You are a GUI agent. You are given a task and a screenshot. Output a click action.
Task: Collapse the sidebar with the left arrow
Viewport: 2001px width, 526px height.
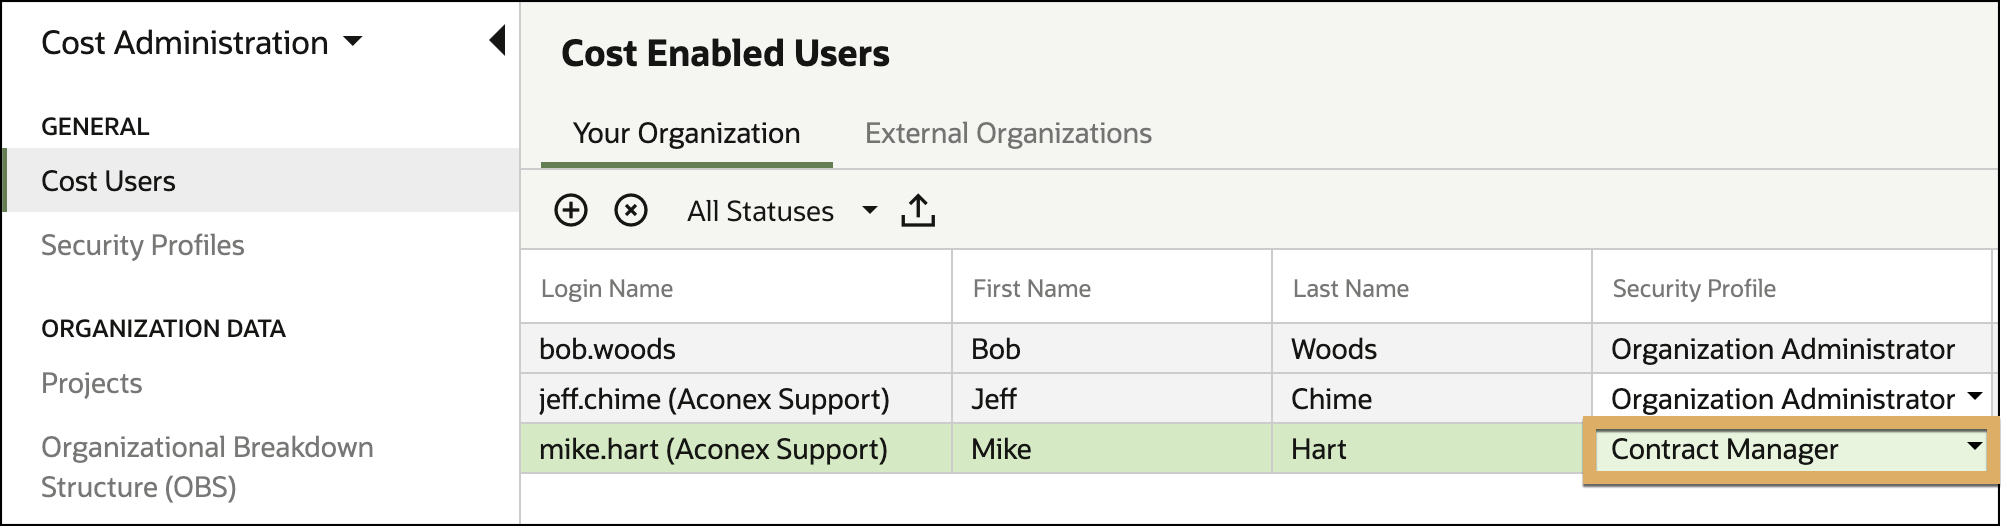click(x=497, y=41)
